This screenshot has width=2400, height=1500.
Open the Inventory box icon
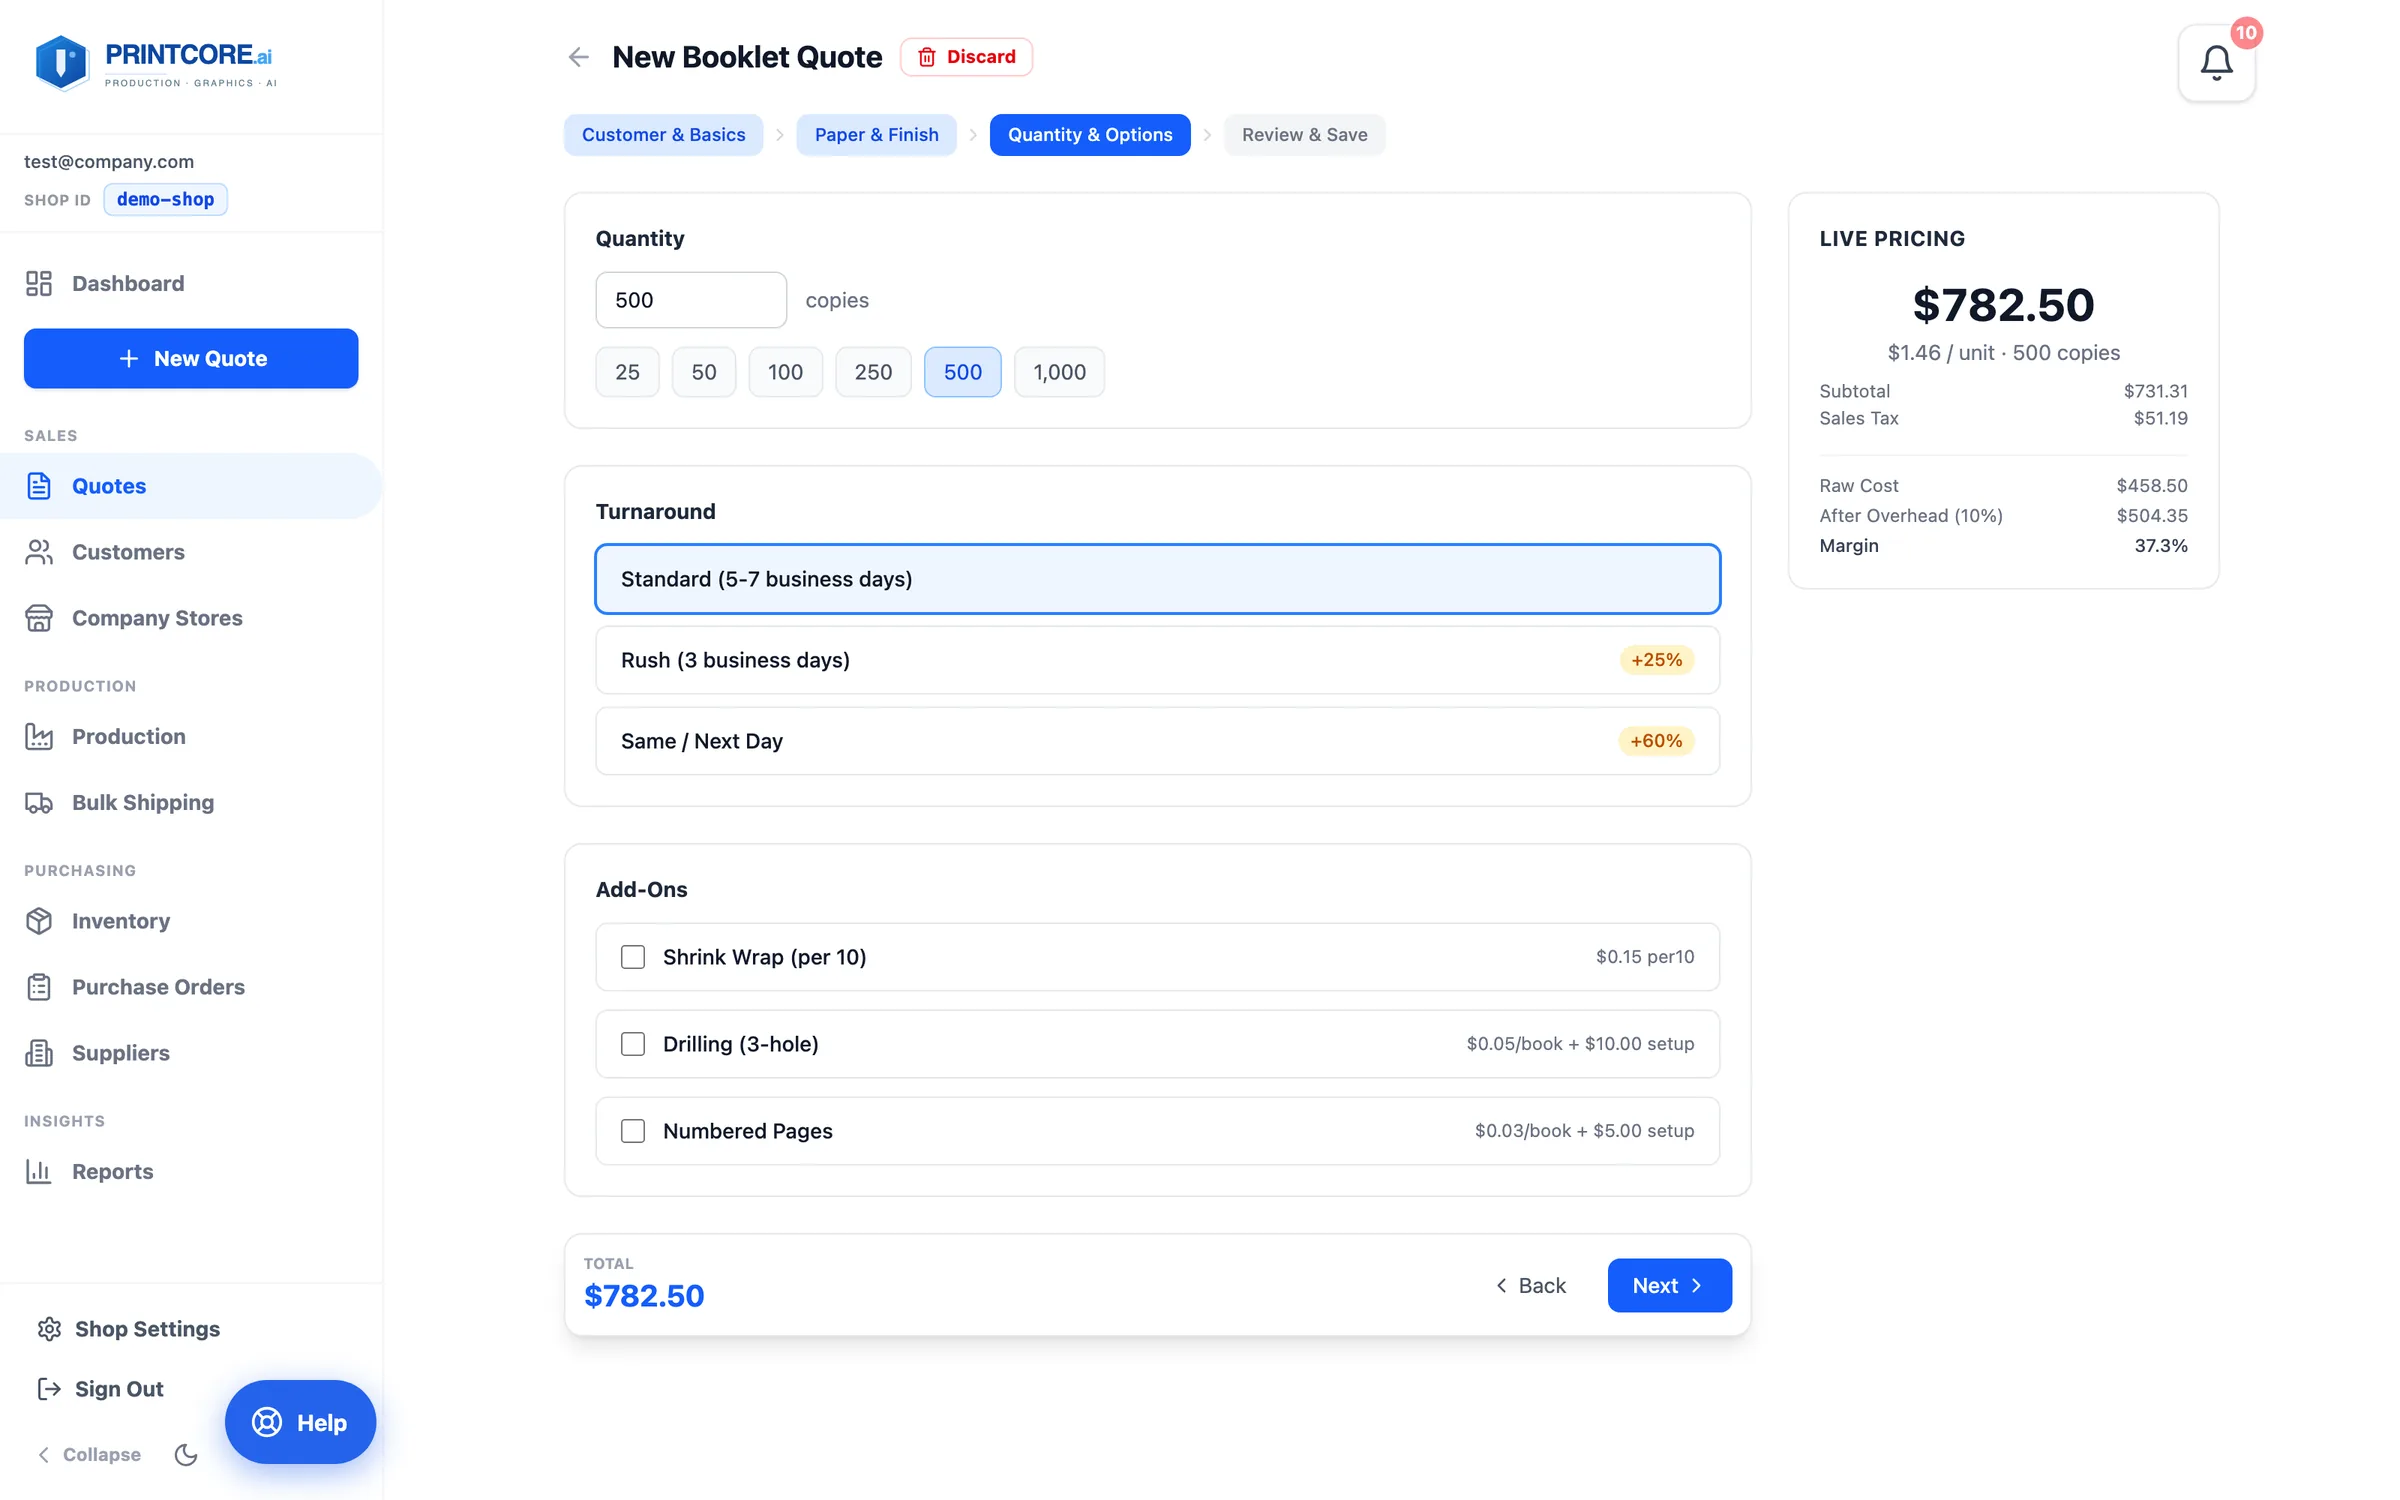pos(39,920)
